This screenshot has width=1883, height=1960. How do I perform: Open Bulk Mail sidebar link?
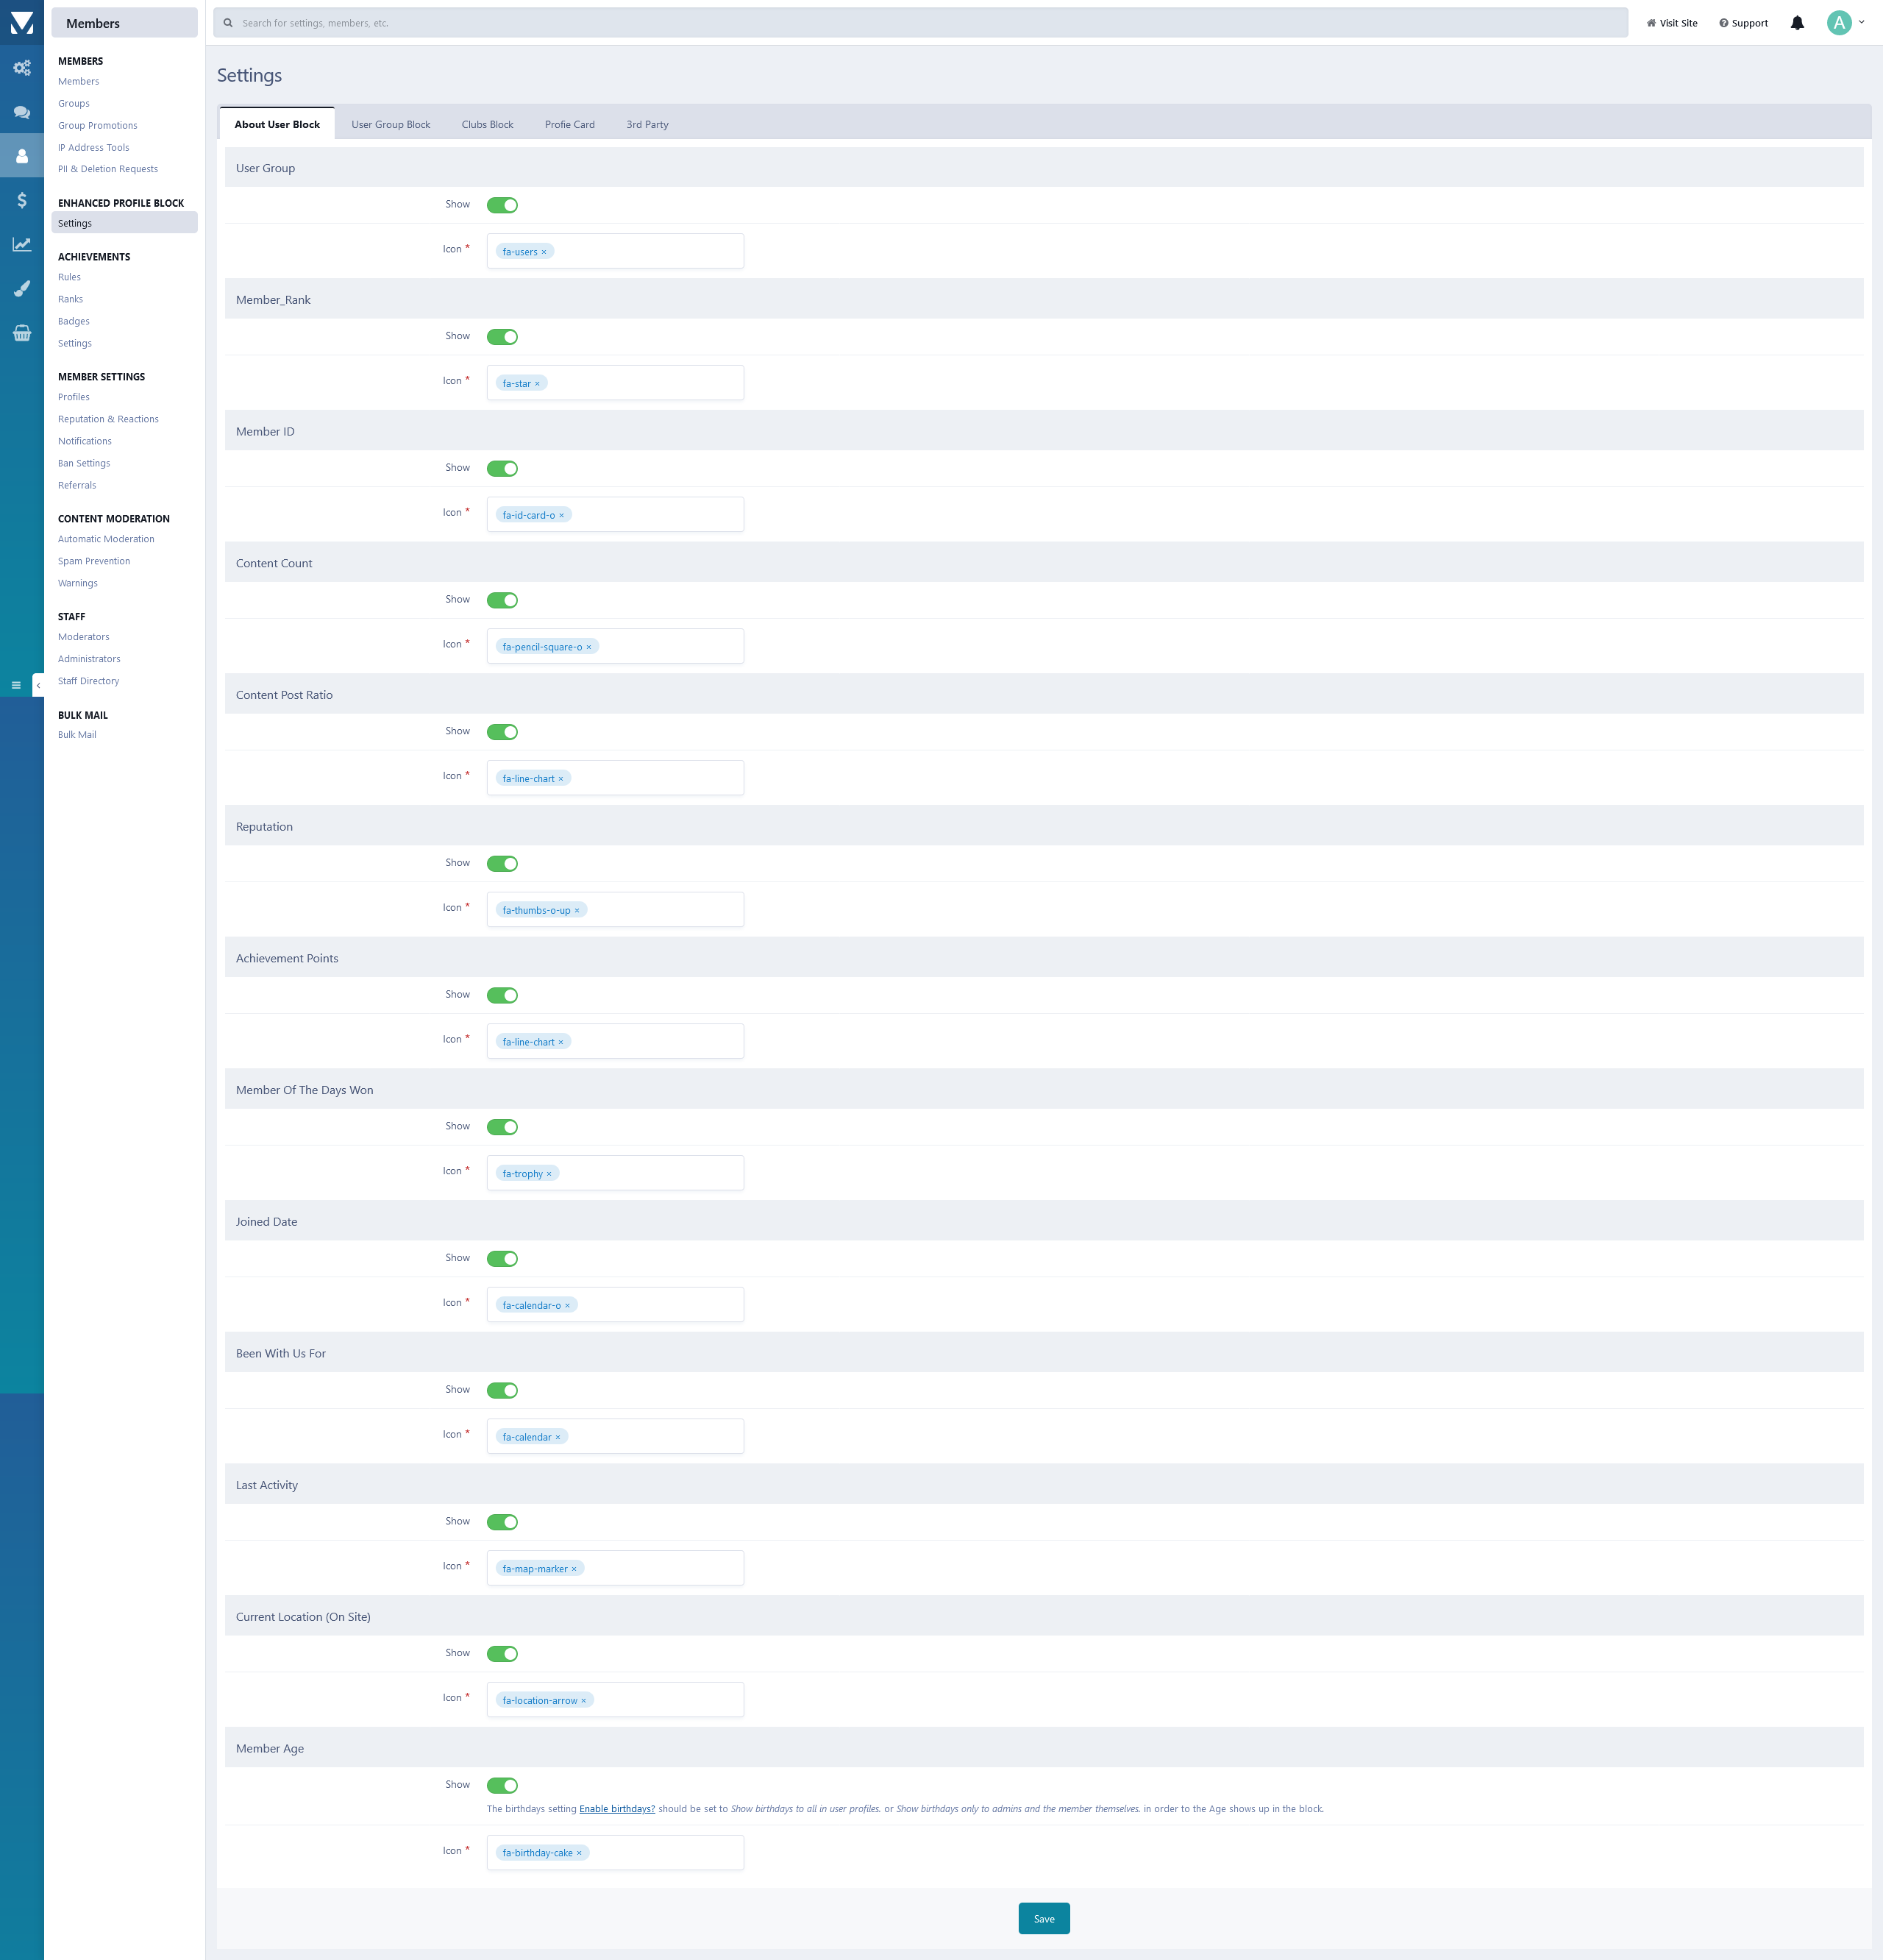(x=77, y=735)
